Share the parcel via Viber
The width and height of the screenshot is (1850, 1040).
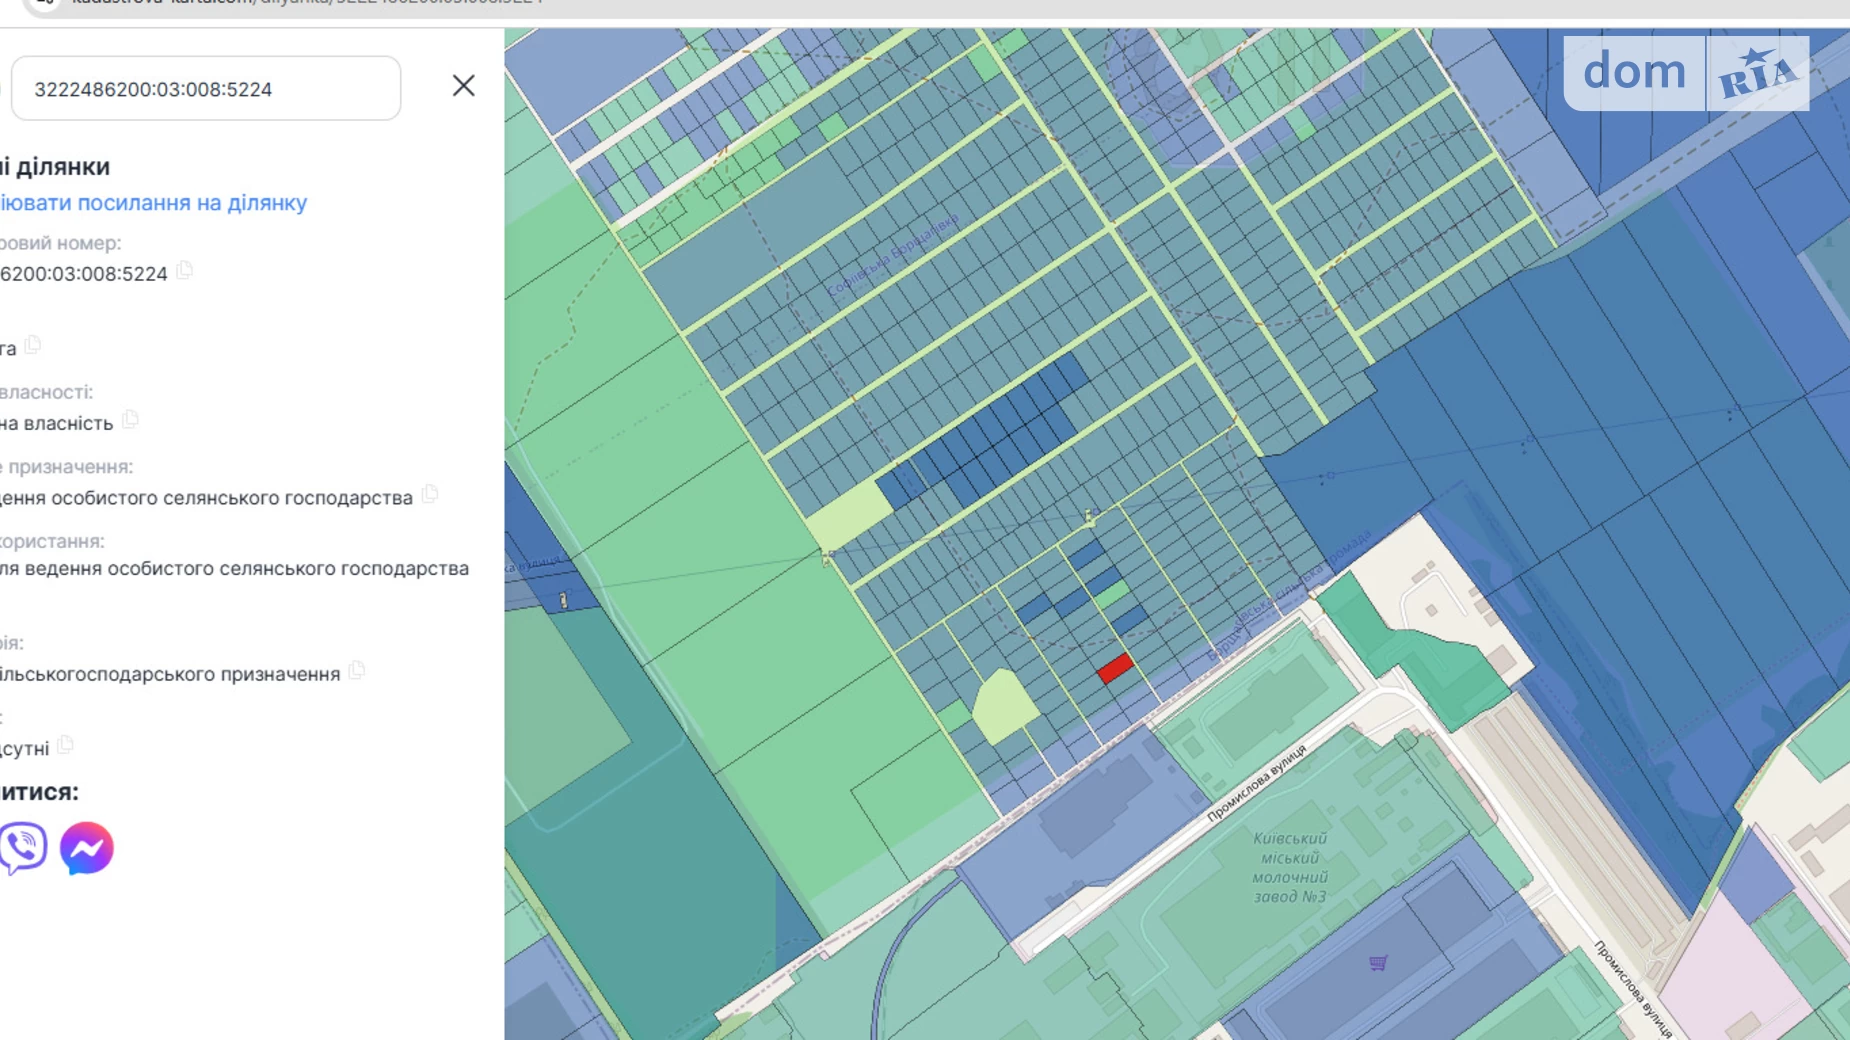[x=22, y=848]
